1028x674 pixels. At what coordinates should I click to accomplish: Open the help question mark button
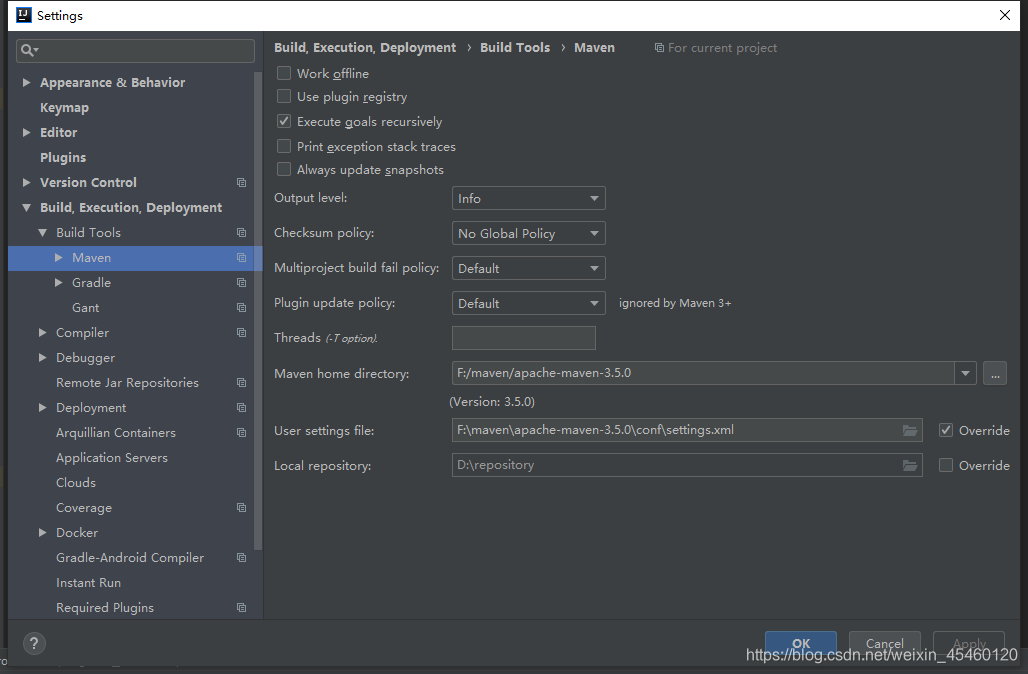pyautogui.click(x=34, y=643)
